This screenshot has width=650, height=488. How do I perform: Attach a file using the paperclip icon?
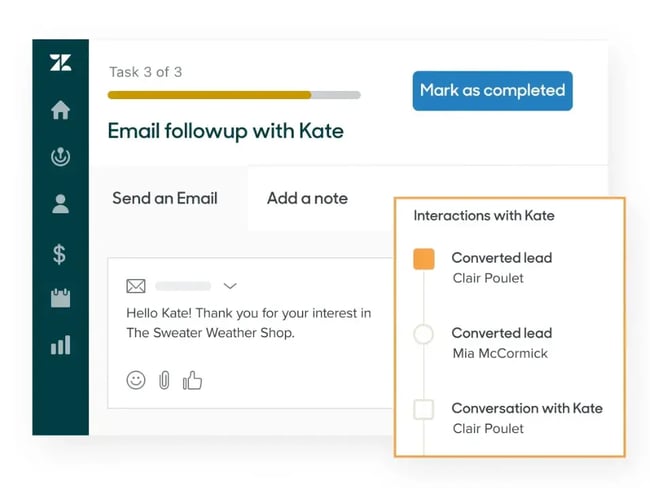[164, 380]
